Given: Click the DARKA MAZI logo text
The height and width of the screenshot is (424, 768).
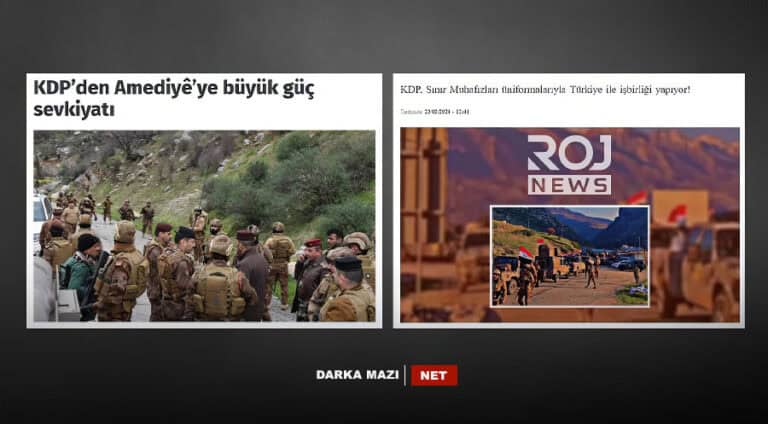Looking at the screenshot, I should 358,375.
